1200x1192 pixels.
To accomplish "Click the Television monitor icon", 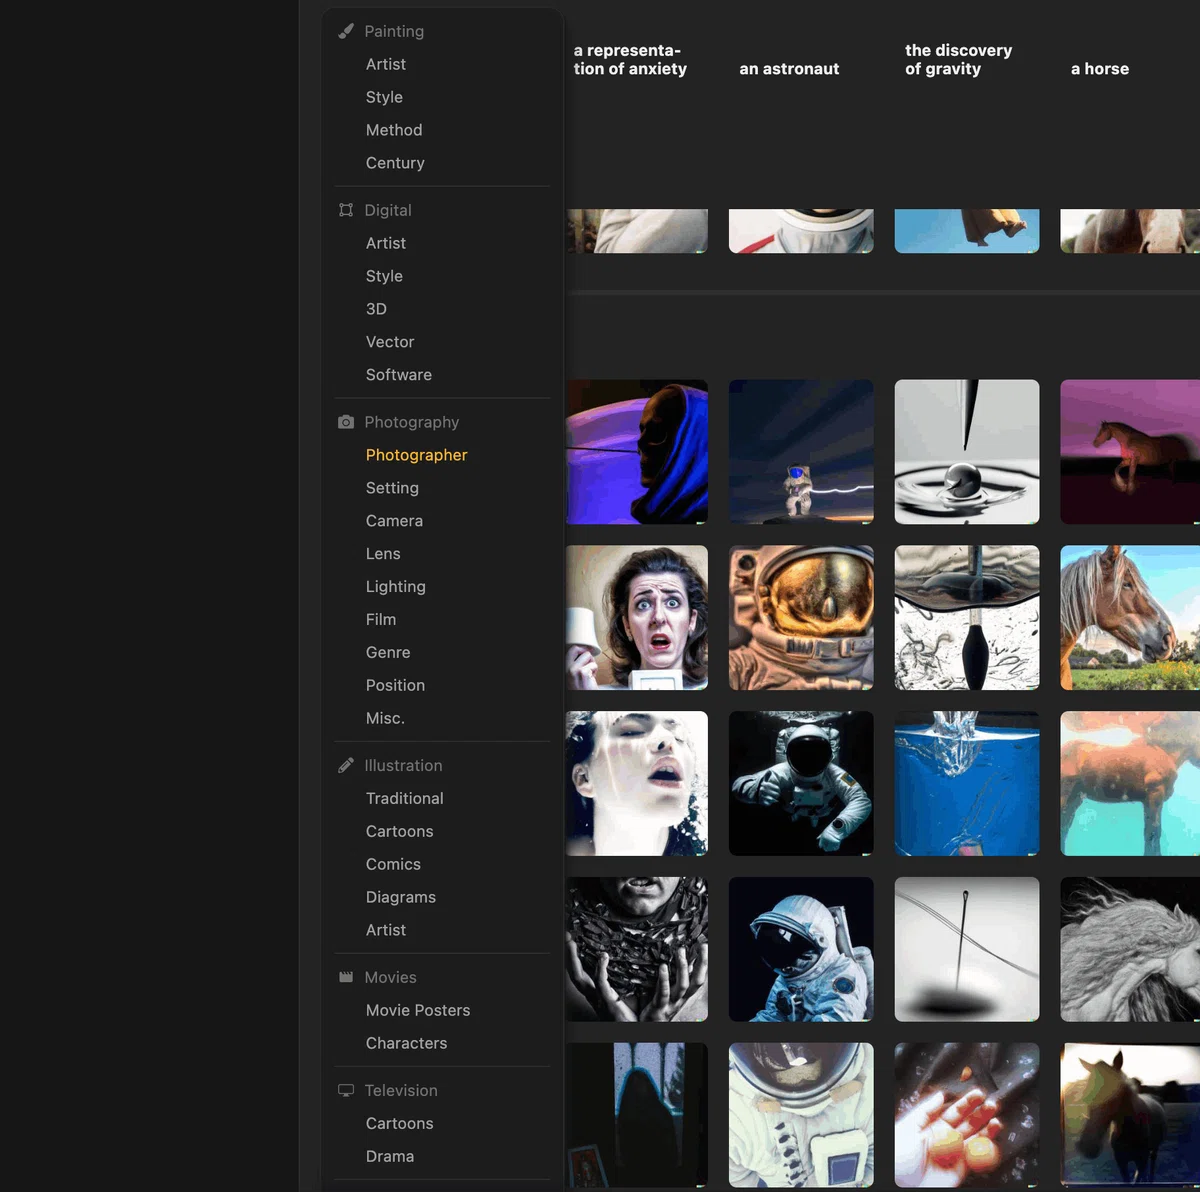I will (x=346, y=1090).
